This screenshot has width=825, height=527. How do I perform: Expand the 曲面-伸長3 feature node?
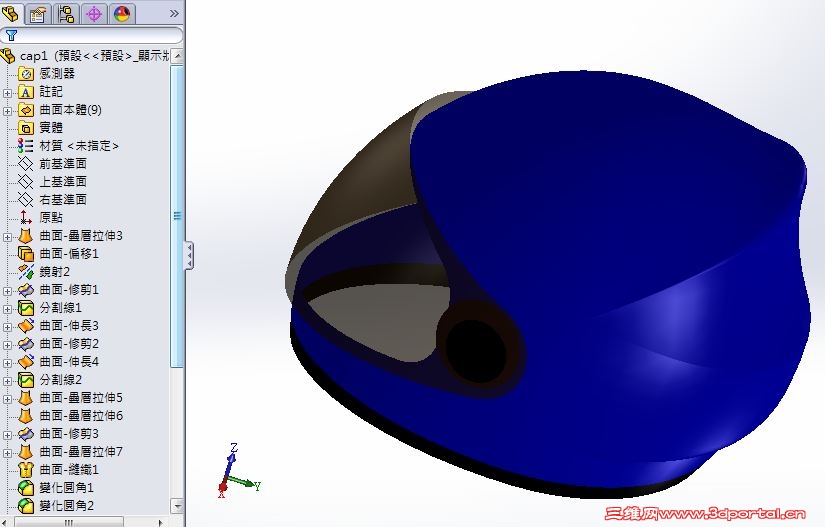point(7,327)
